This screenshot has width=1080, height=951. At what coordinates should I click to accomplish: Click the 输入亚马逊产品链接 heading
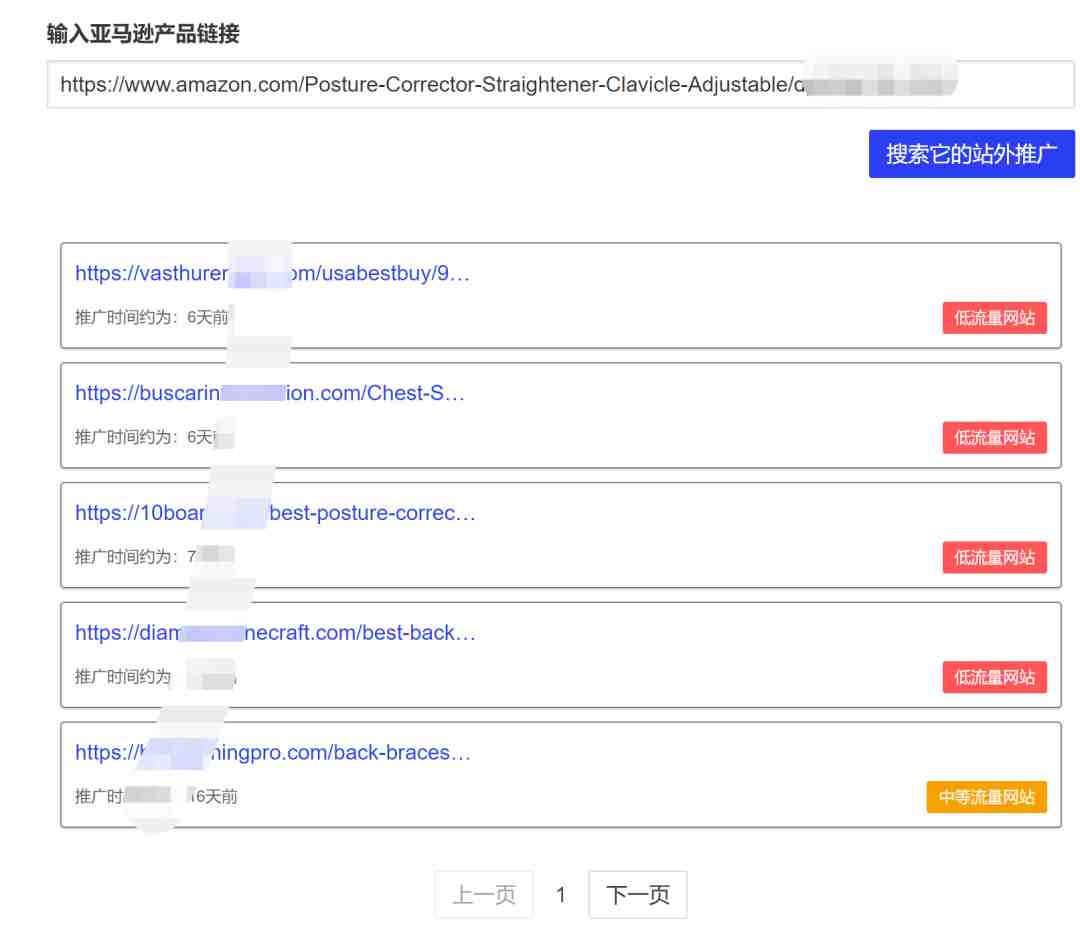tap(143, 33)
